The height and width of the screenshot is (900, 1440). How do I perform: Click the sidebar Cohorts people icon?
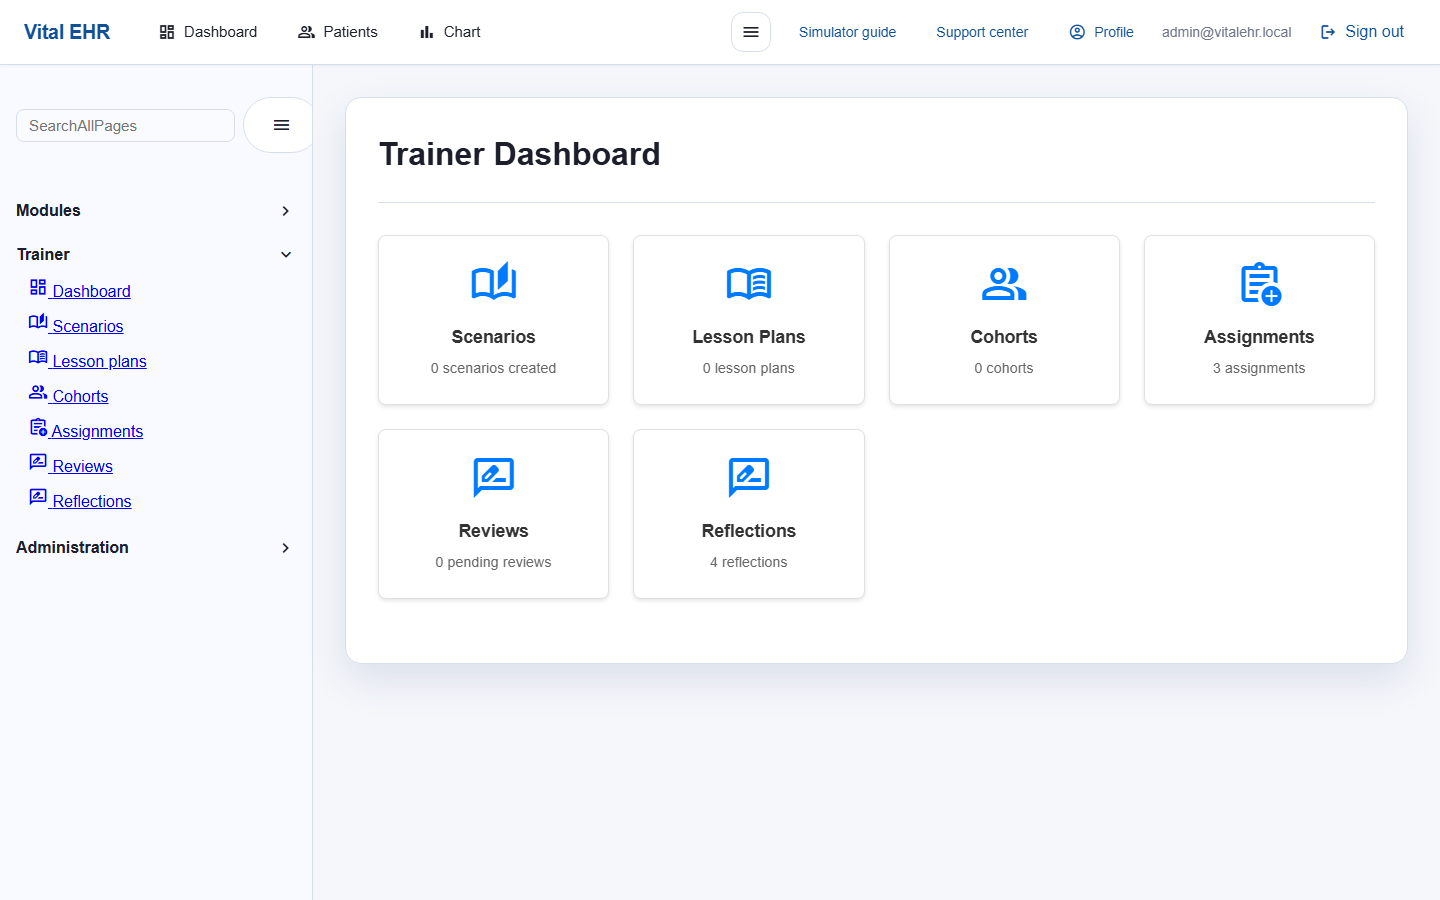(x=38, y=392)
